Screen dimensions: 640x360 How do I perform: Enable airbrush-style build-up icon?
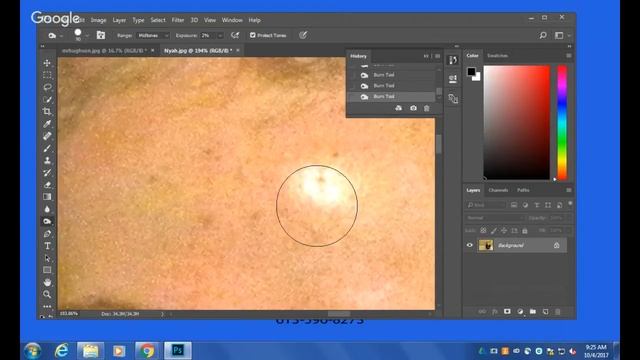coord(235,36)
